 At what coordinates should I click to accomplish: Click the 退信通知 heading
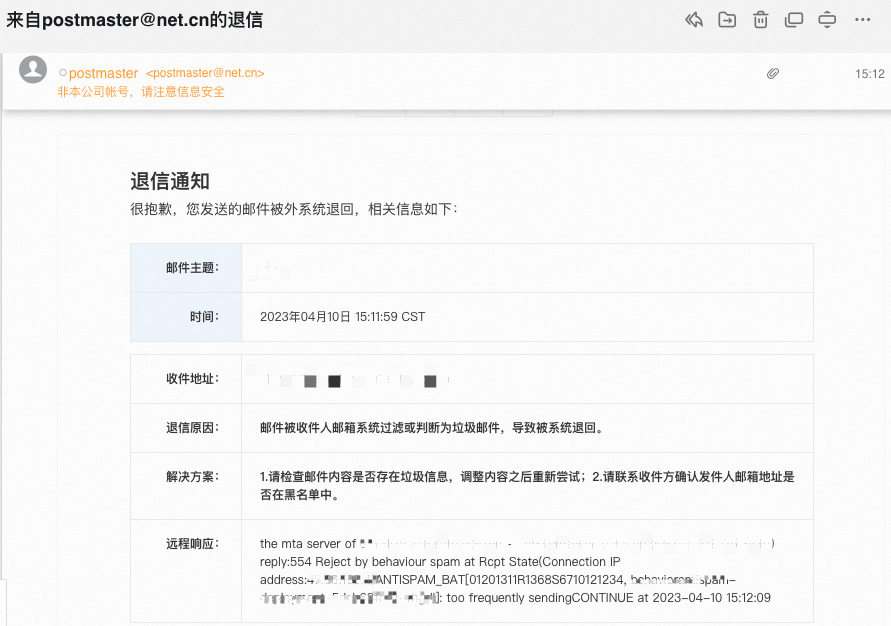click(x=170, y=181)
